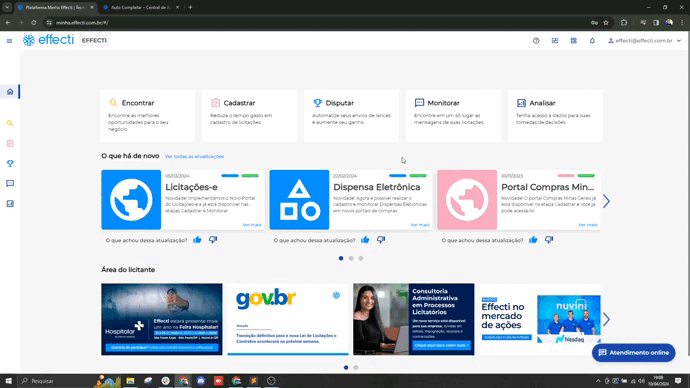Open the browser extensions puzzle icon
This screenshot has height=388, width=690.
coord(624,22)
